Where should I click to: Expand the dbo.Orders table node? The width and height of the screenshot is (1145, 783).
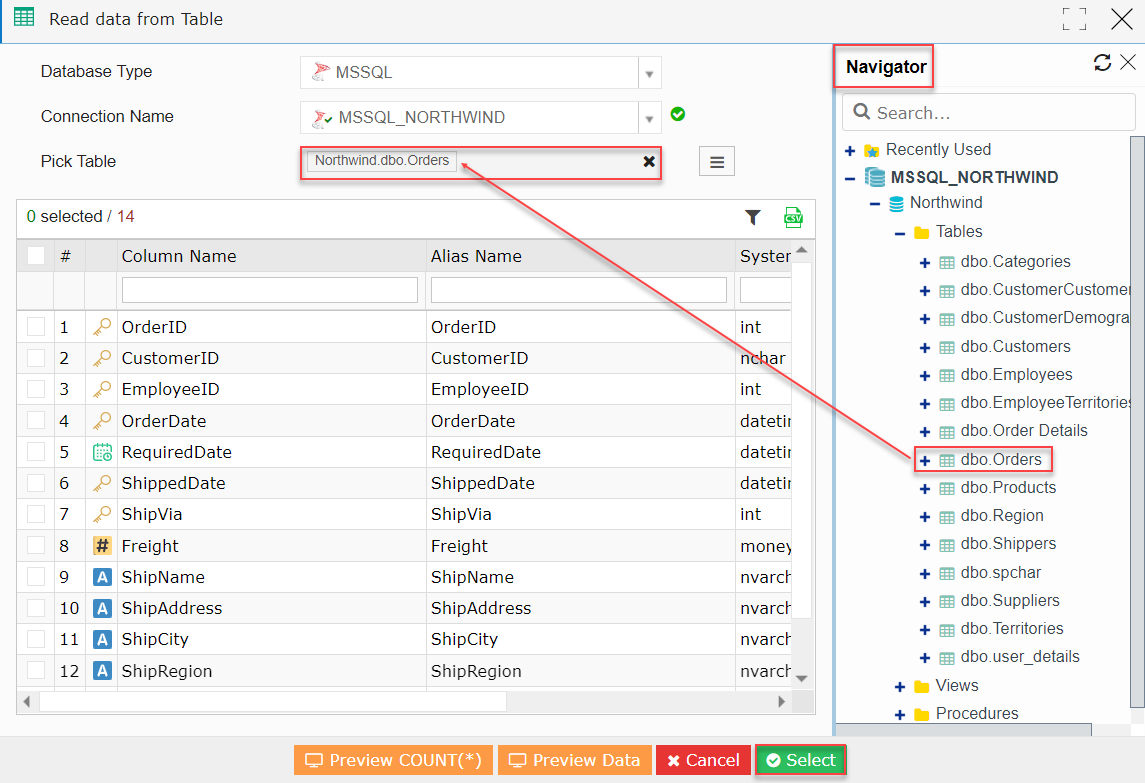click(924, 461)
